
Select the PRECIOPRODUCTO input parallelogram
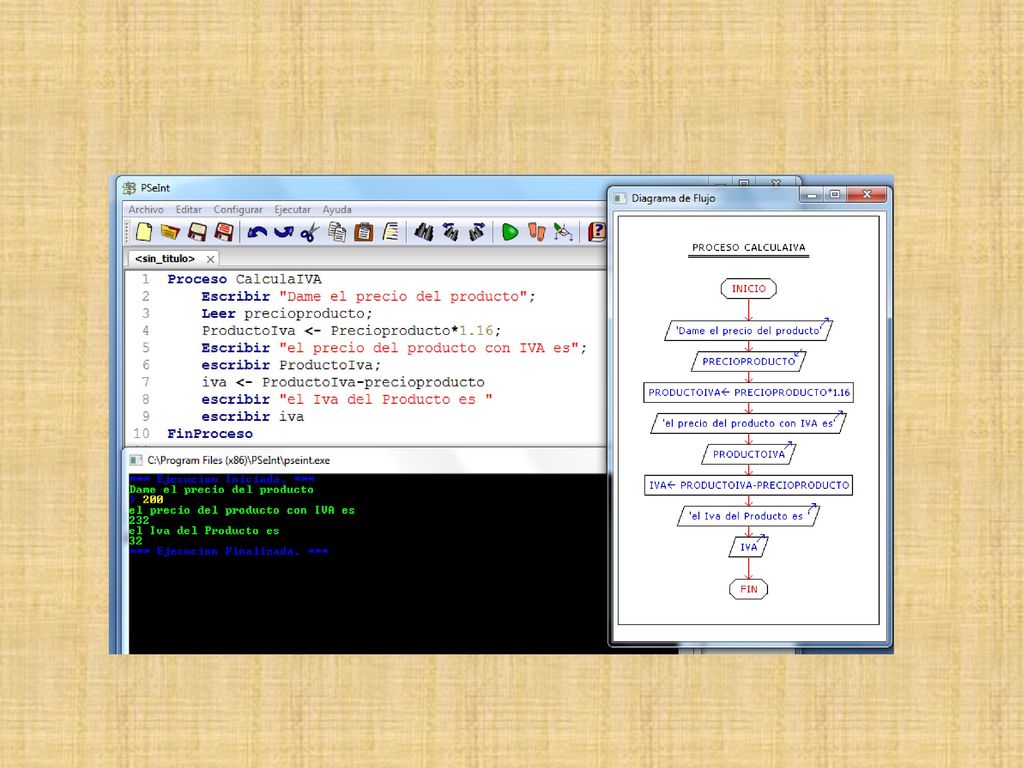coord(748,361)
